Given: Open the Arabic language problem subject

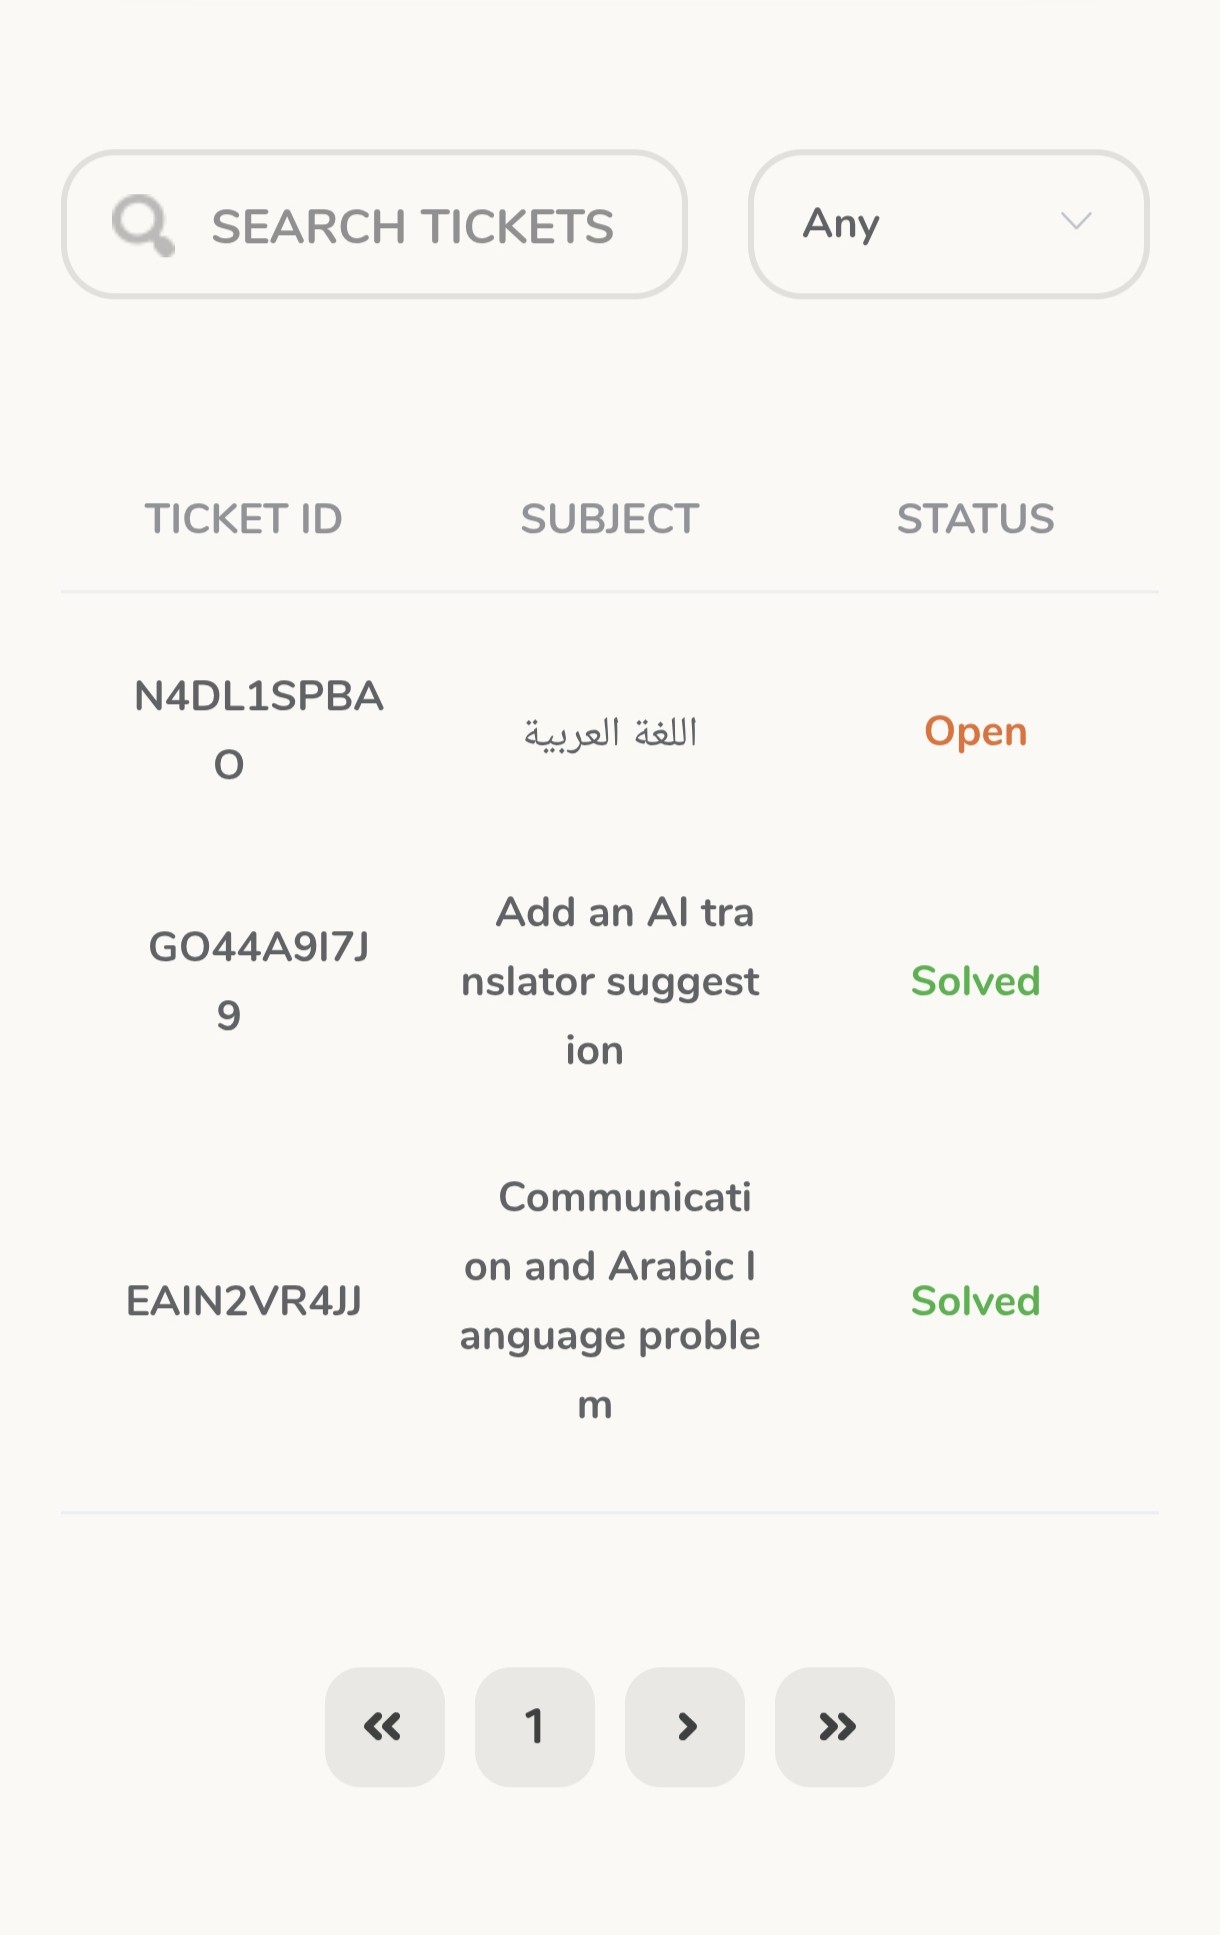Looking at the screenshot, I should [610, 1300].
